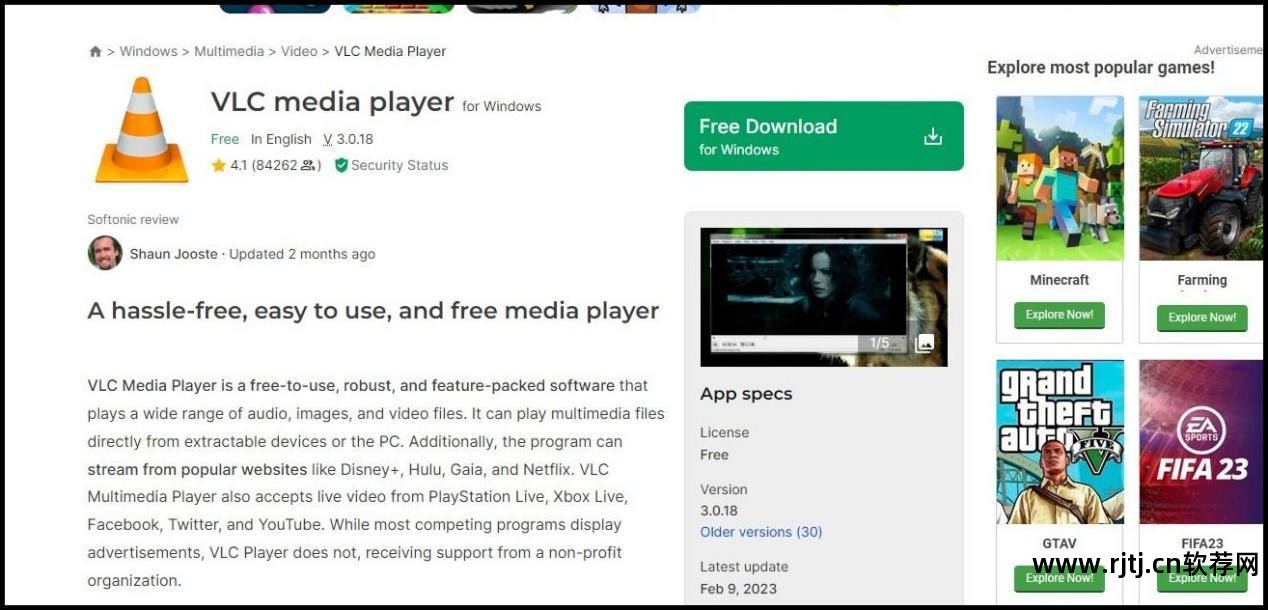
Task: Open the Windows breadcrumb link
Action: click(x=148, y=51)
